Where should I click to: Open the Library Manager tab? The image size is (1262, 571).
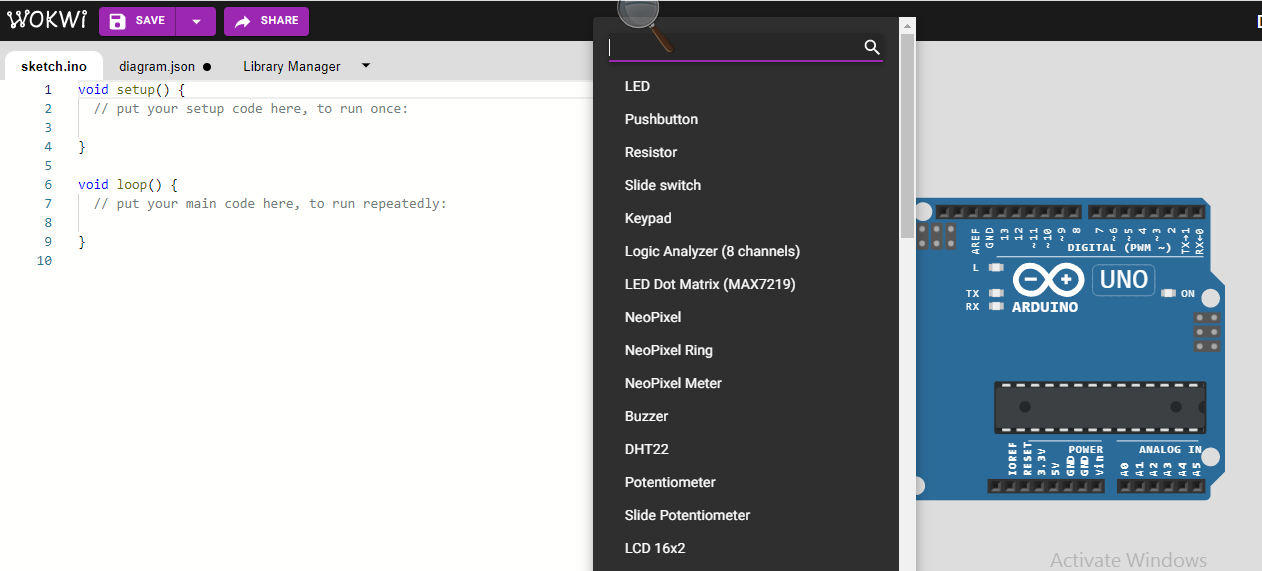(291, 67)
